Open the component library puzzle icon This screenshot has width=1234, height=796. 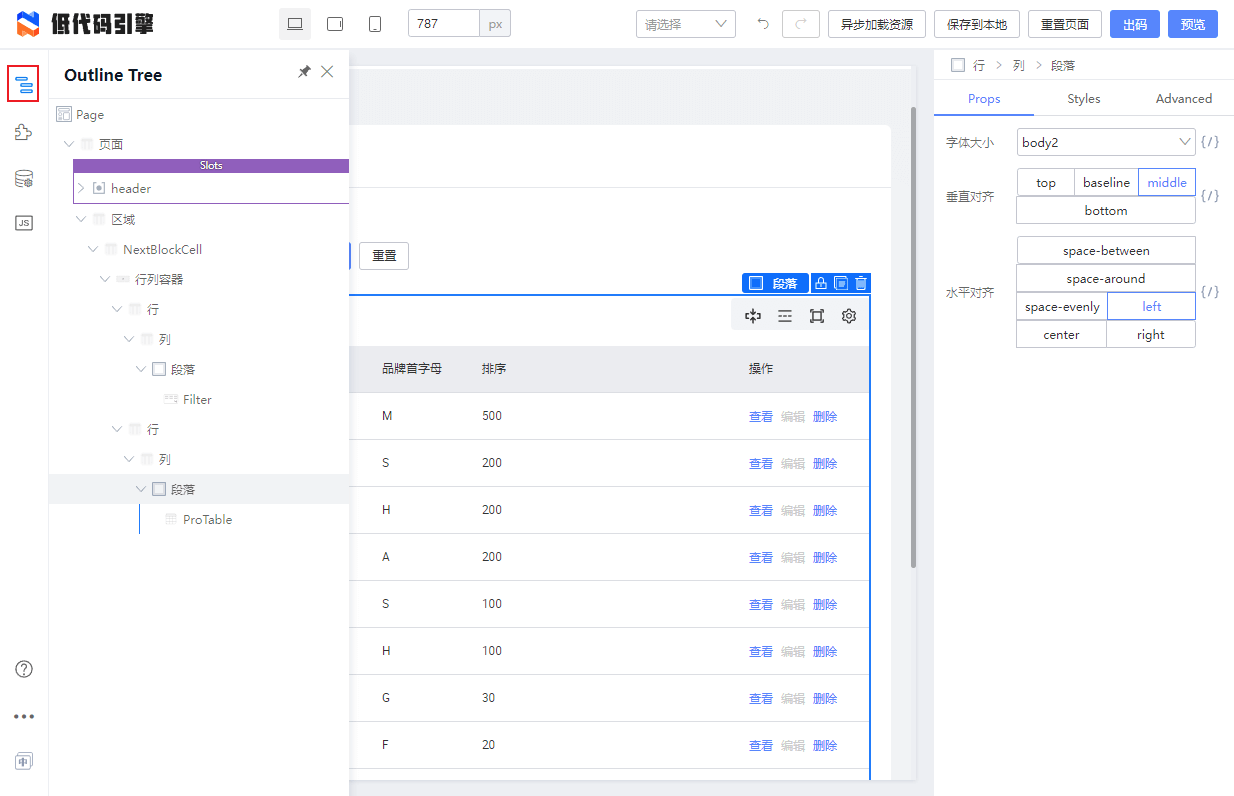coord(24,132)
